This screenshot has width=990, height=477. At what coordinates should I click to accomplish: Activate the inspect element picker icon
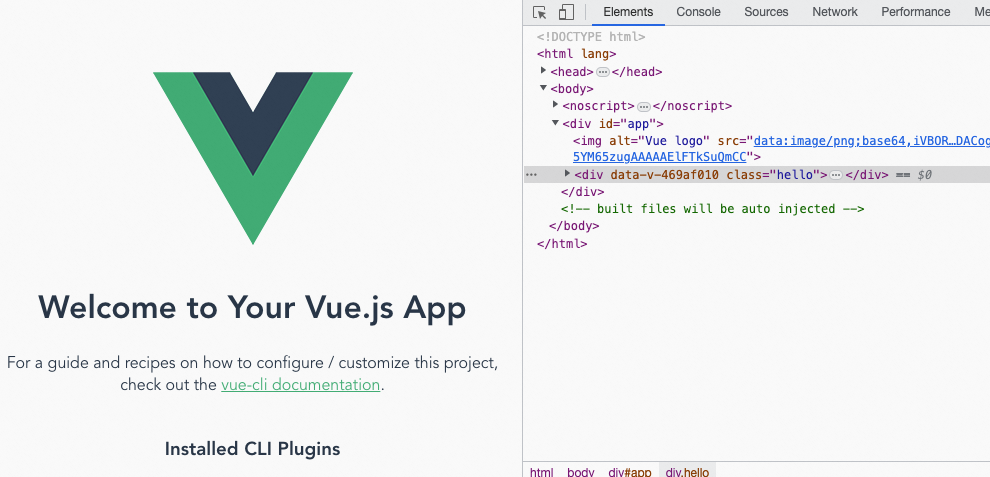coord(539,12)
